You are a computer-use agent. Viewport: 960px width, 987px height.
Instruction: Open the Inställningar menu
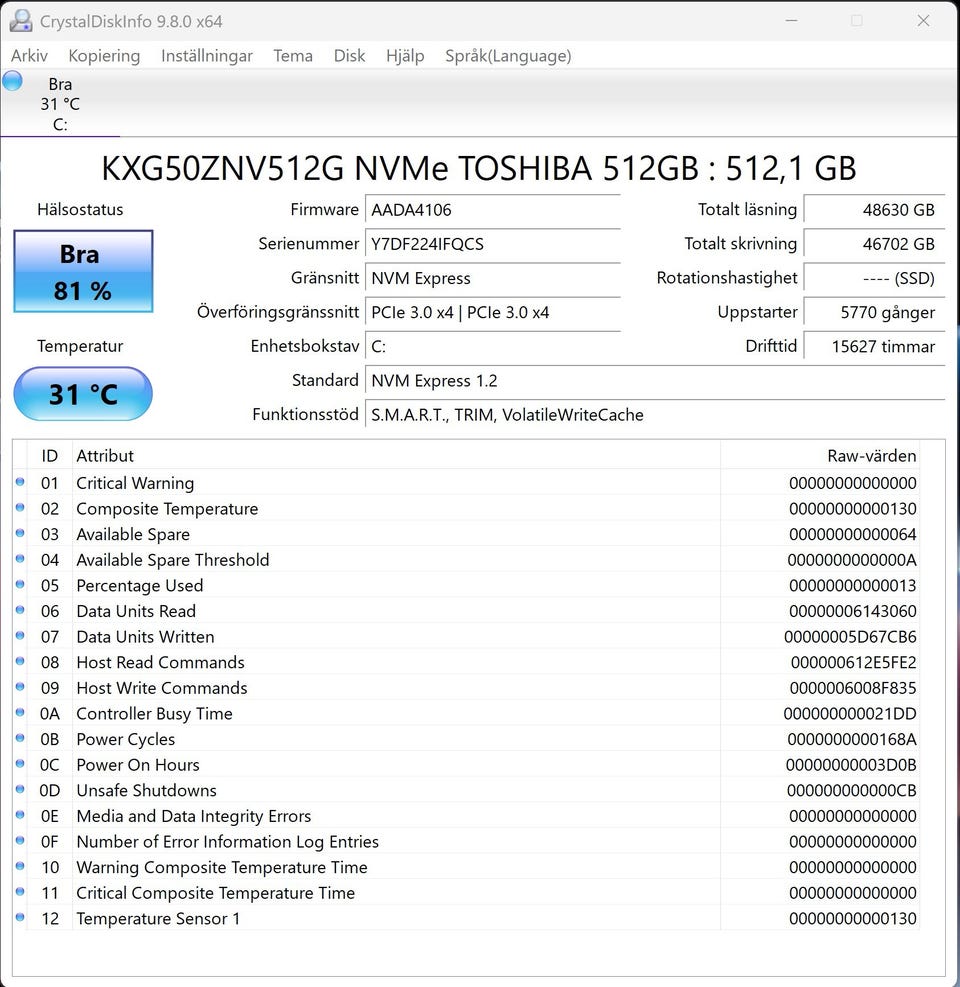click(x=207, y=56)
